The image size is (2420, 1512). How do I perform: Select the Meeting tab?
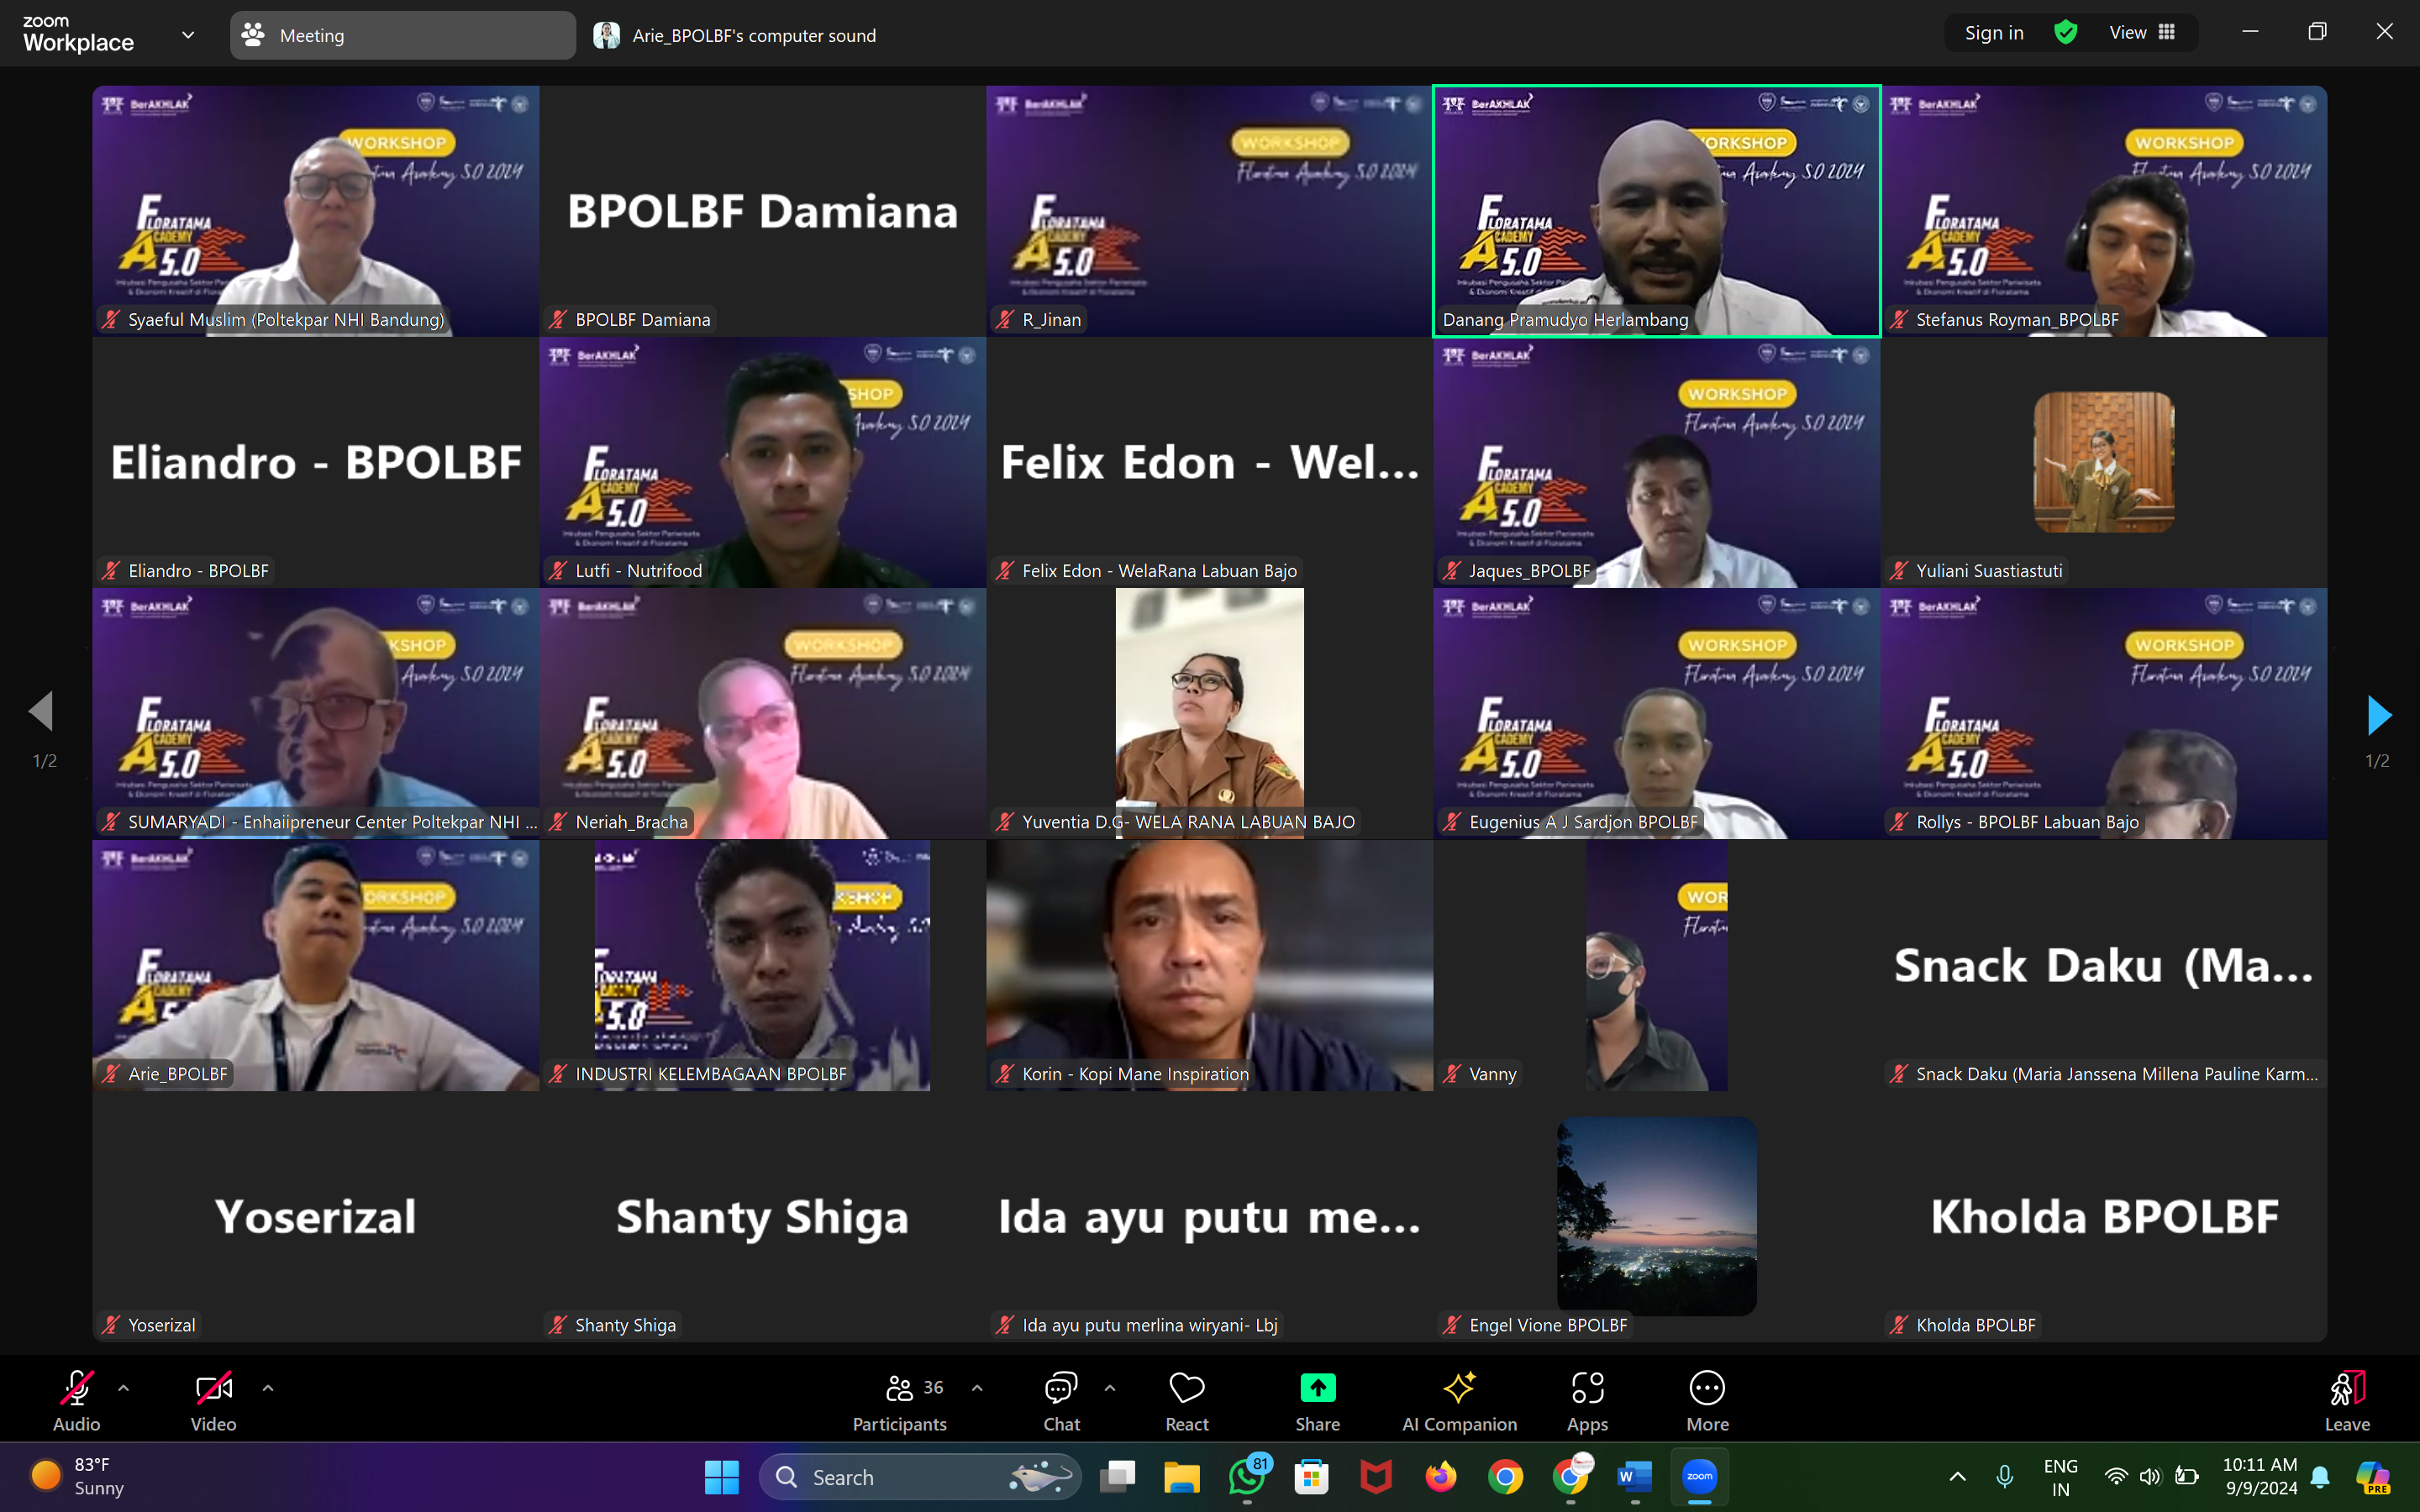pos(402,35)
